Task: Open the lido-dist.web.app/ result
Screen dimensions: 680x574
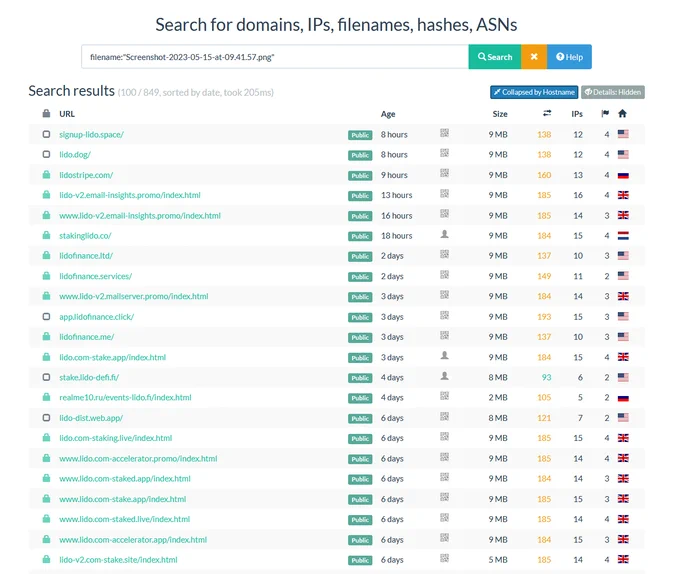Action: (x=91, y=418)
